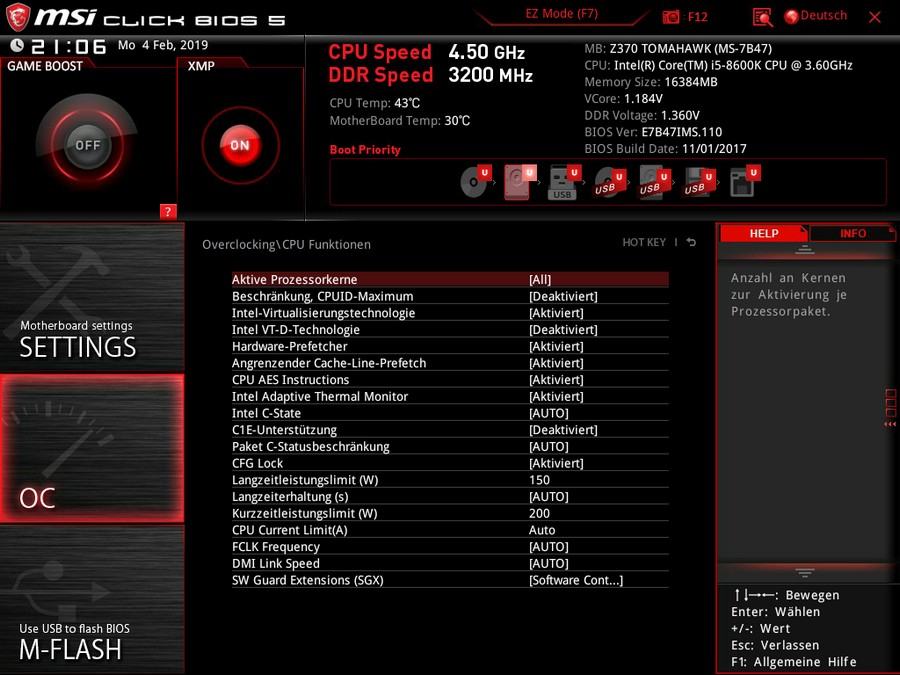
Task: Open the Aktive Prozessorkerne [All] dropdown
Action: [x=450, y=280]
